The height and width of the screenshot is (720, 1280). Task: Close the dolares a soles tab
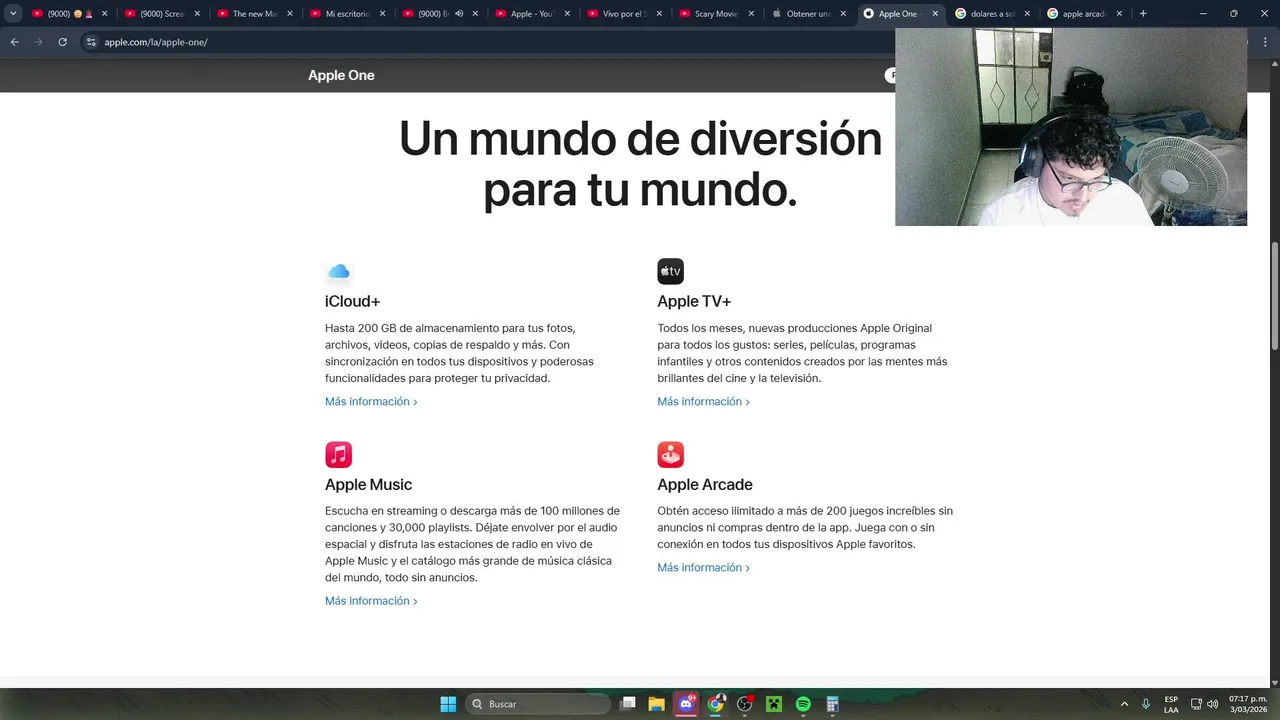coord(1027,14)
